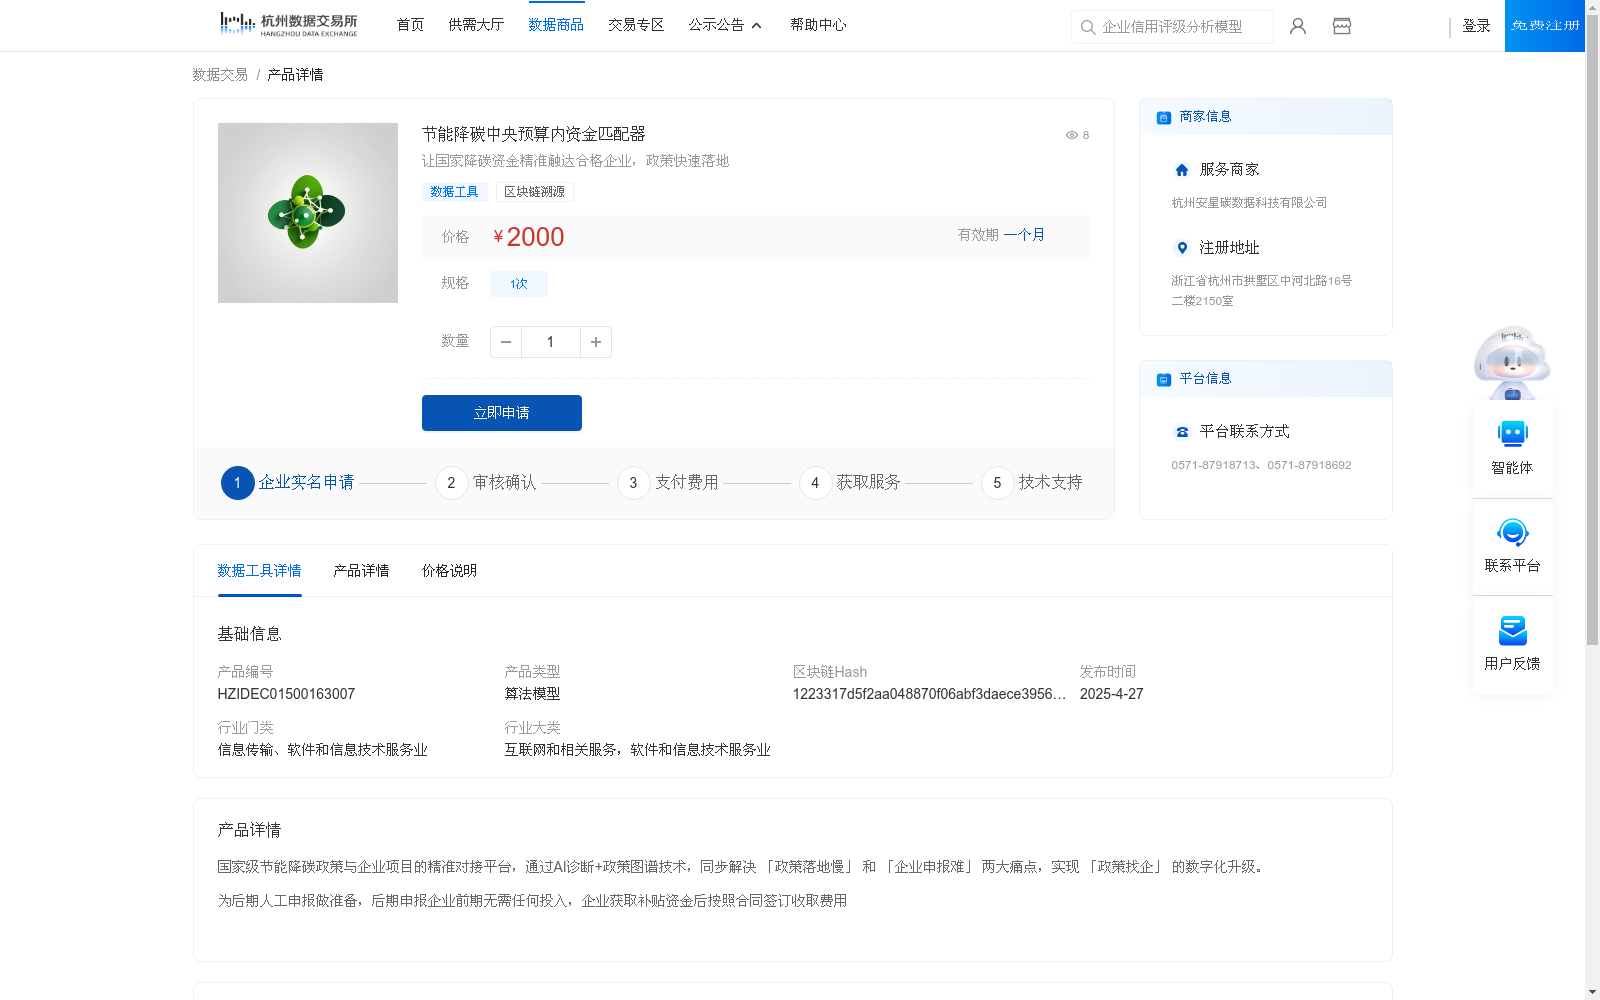
Task: Click the product thumbnail image
Action: coord(308,213)
